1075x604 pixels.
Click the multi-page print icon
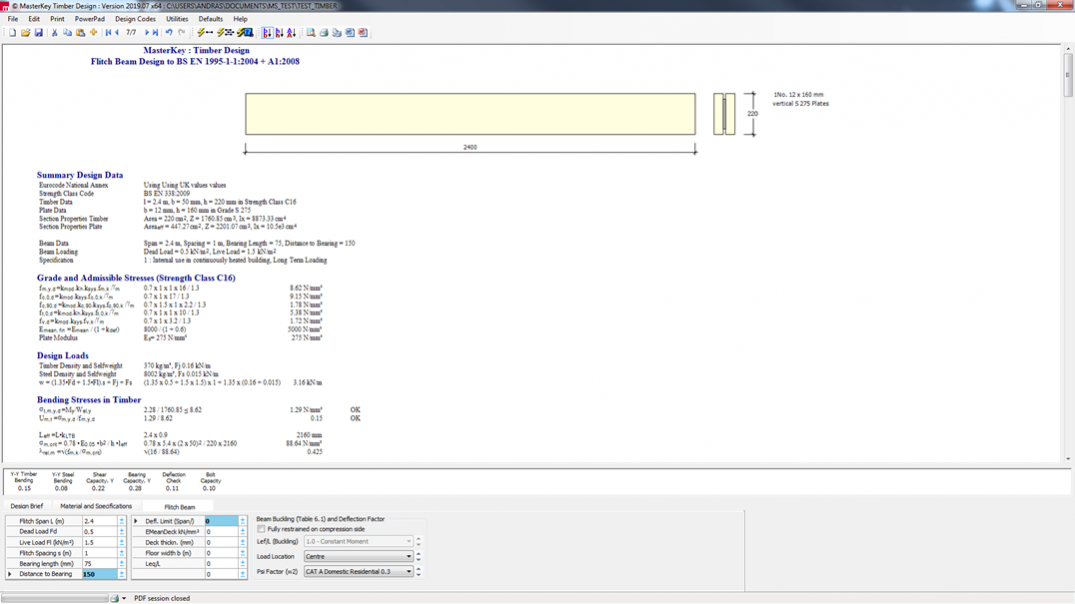tap(337, 33)
